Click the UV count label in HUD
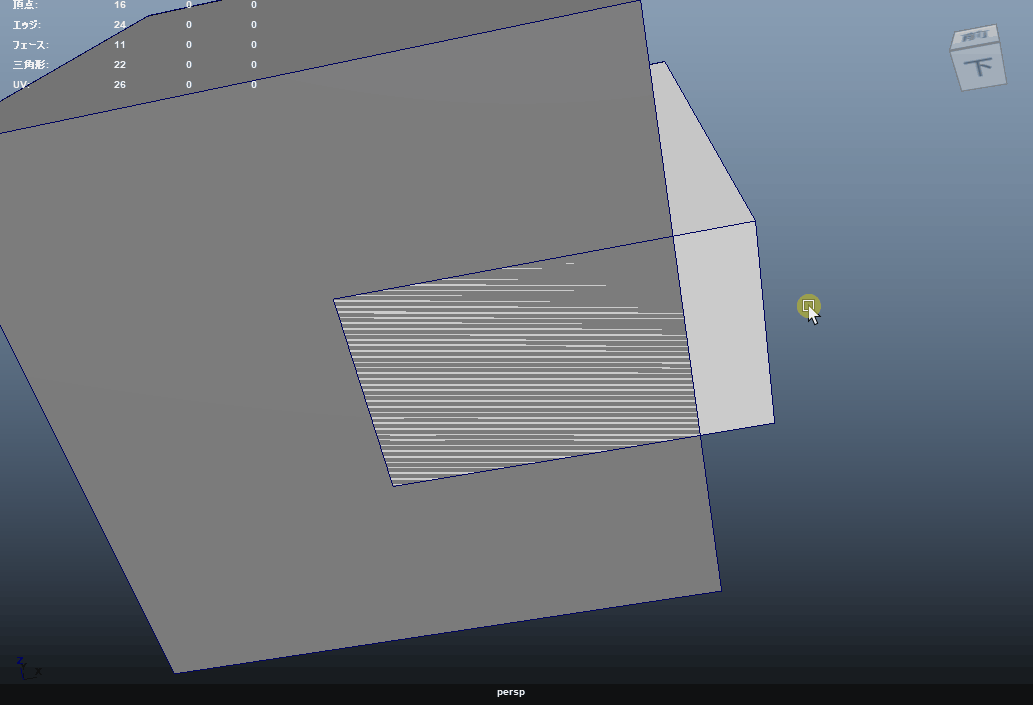The height and width of the screenshot is (705, 1033). (x=20, y=85)
